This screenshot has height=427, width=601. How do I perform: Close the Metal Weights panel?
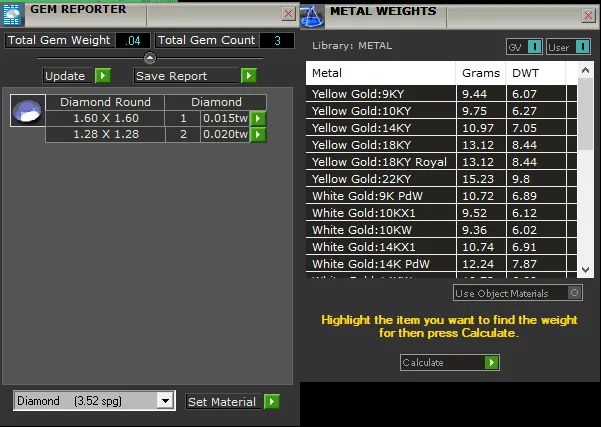(588, 16)
